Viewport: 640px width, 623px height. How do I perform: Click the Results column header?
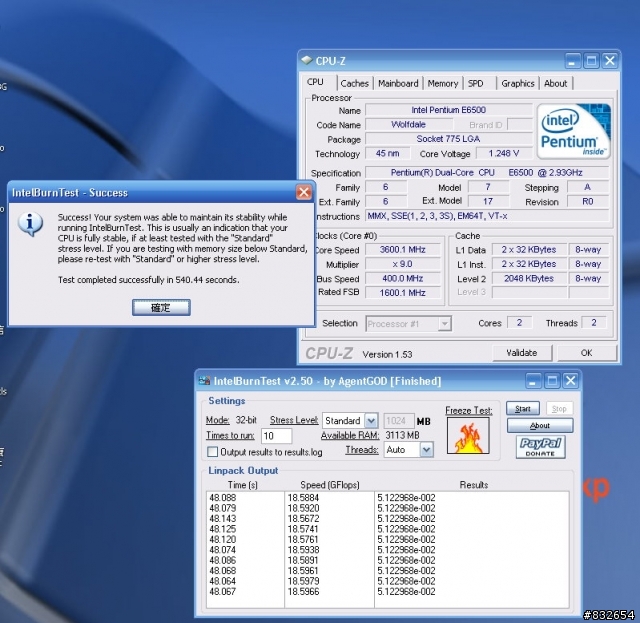point(473,485)
